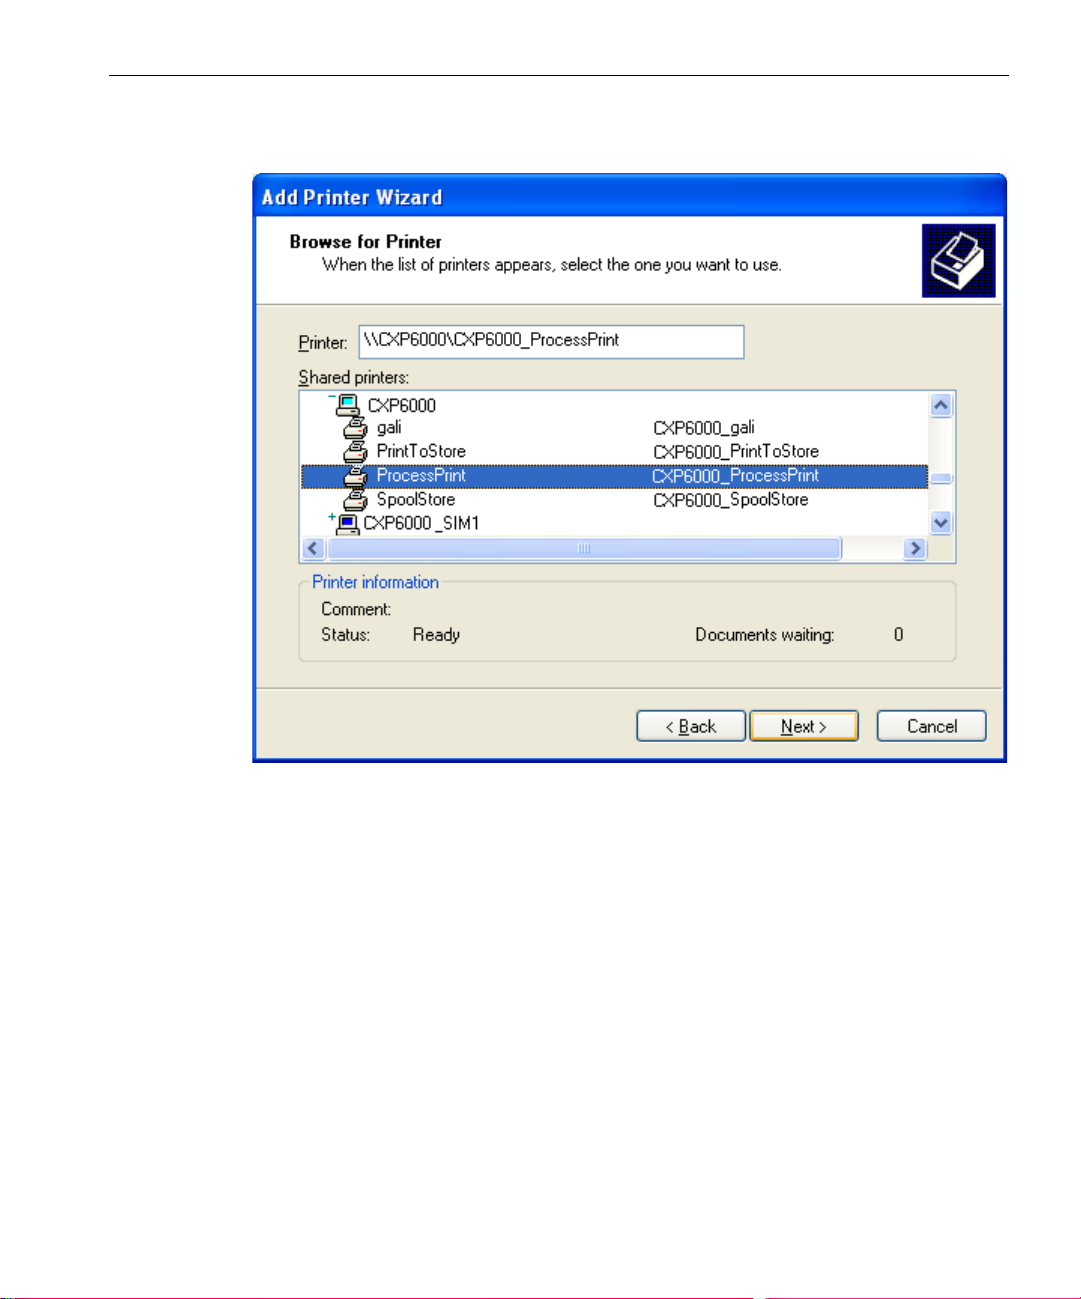Click the Printer path input field
Image resolution: width=1081 pixels, height=1299 pixels.
coord(552,341)
